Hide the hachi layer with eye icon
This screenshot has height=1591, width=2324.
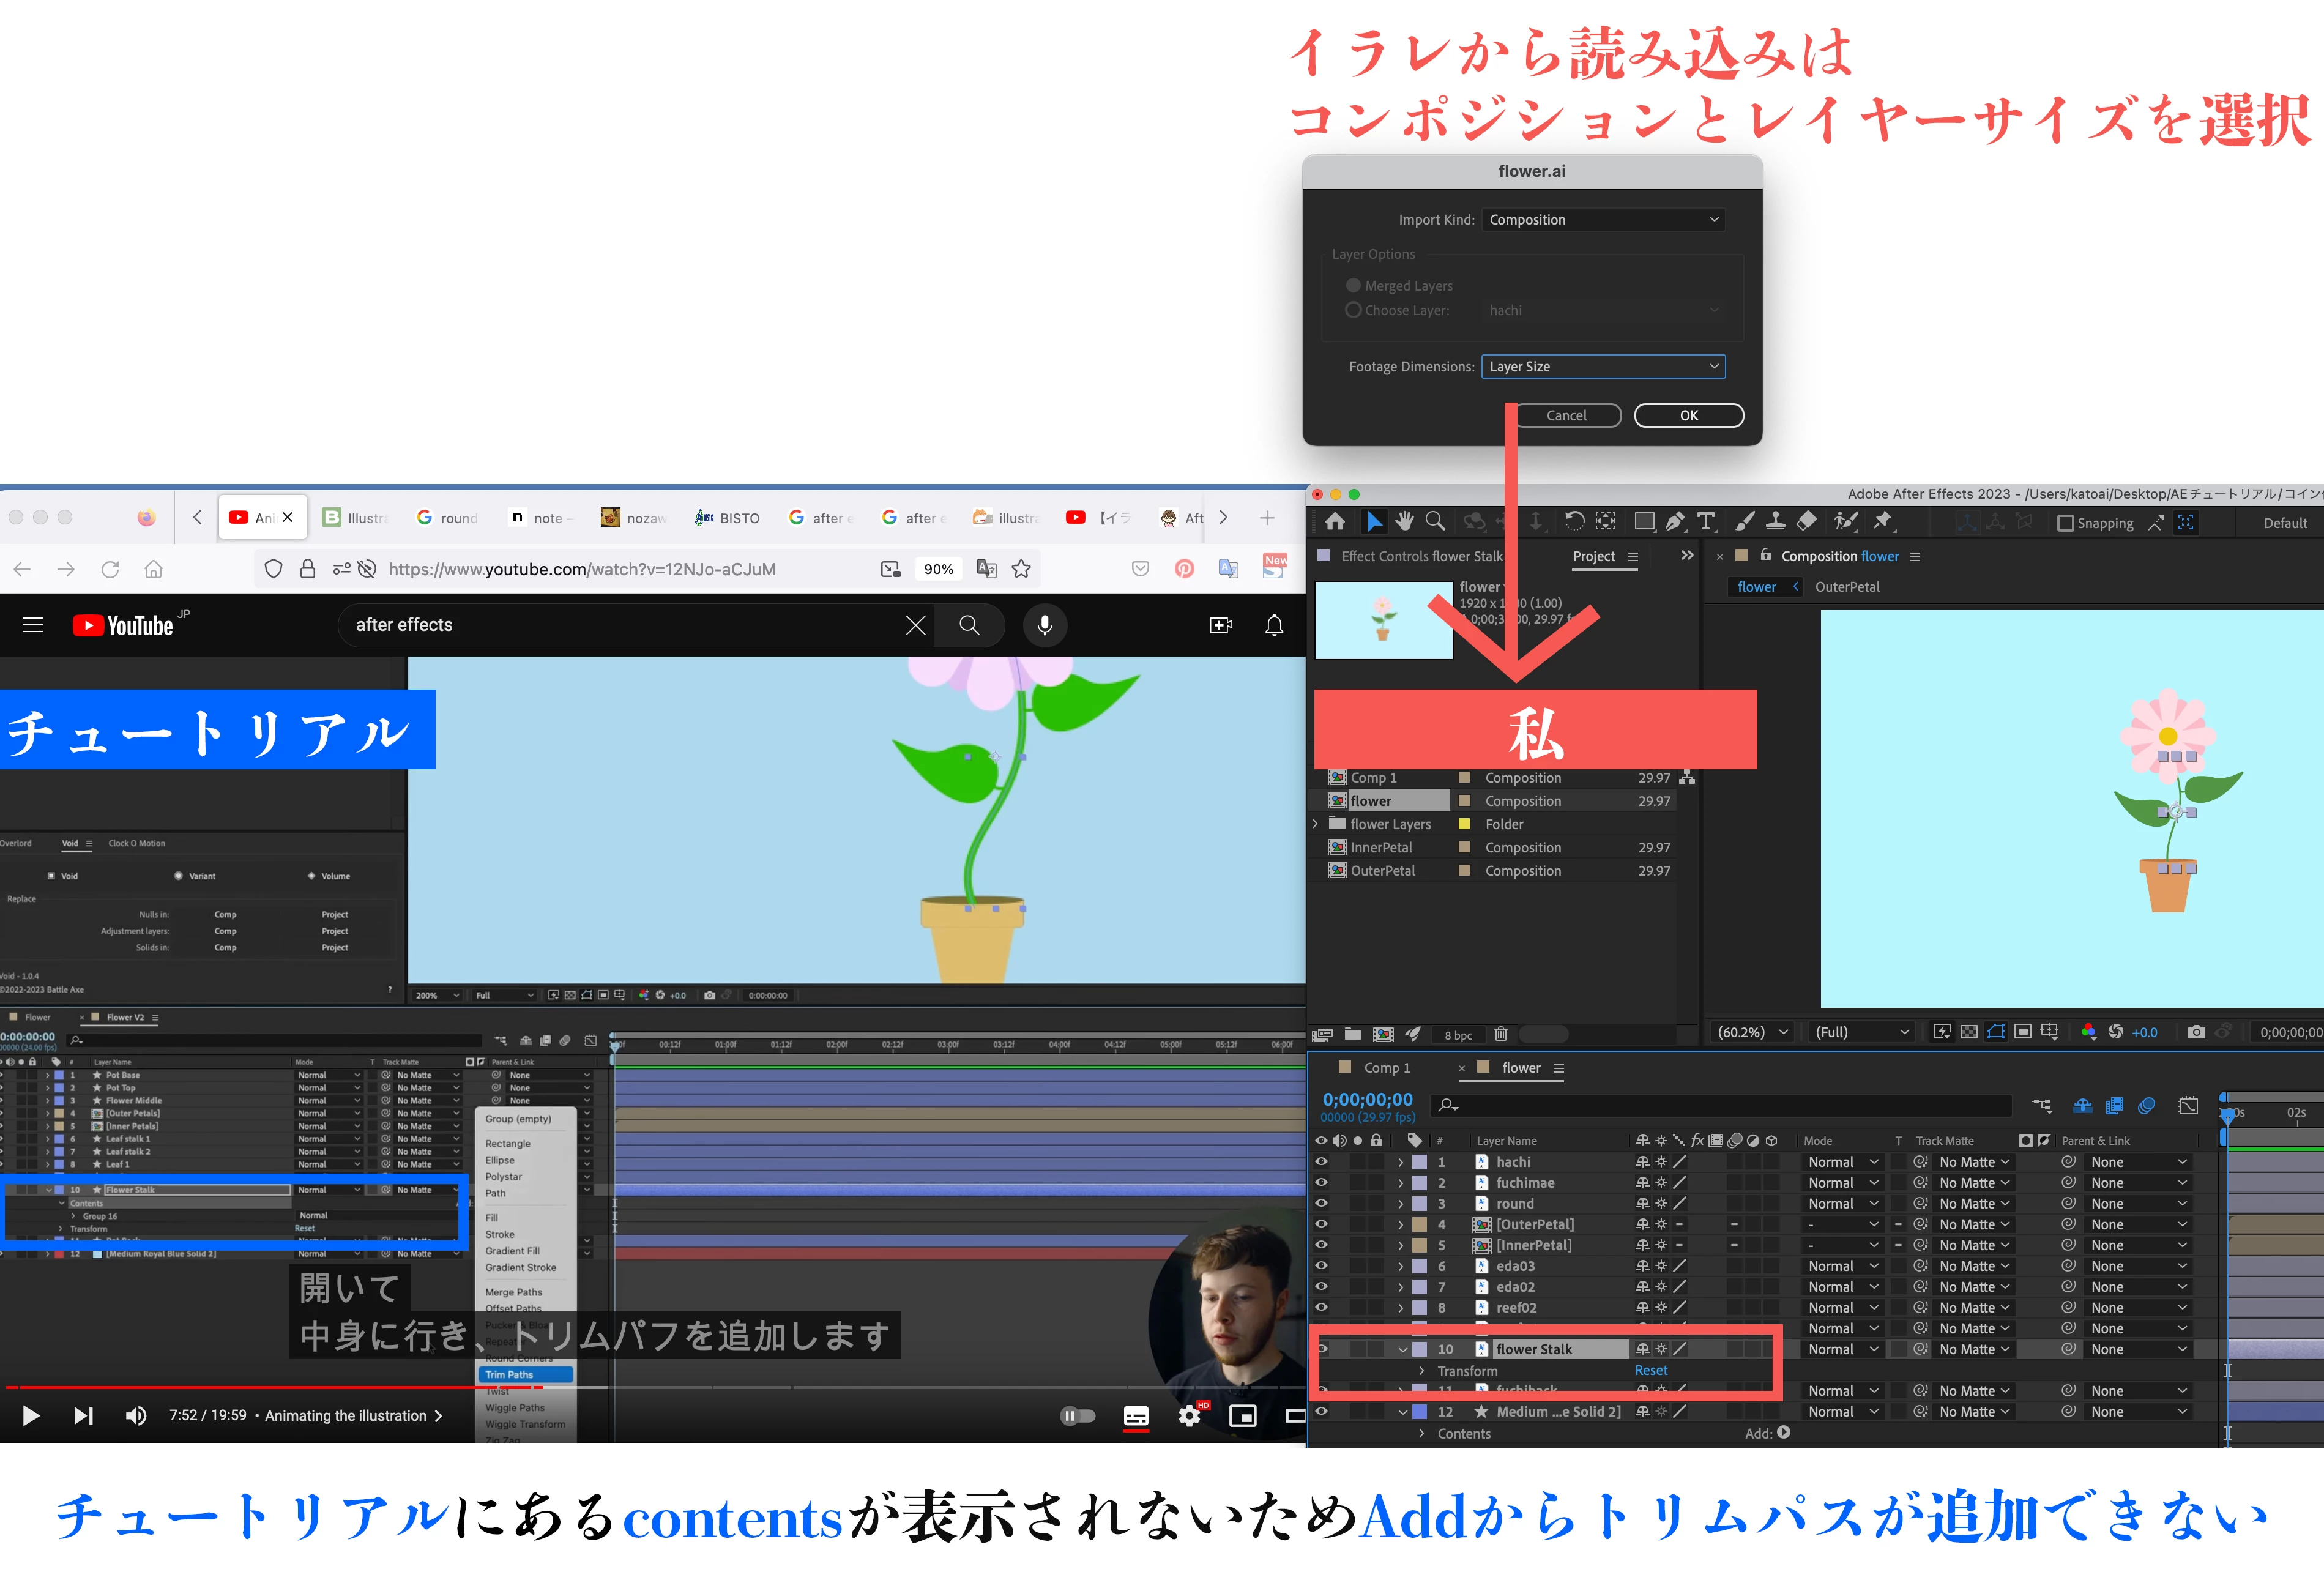1321,1162
